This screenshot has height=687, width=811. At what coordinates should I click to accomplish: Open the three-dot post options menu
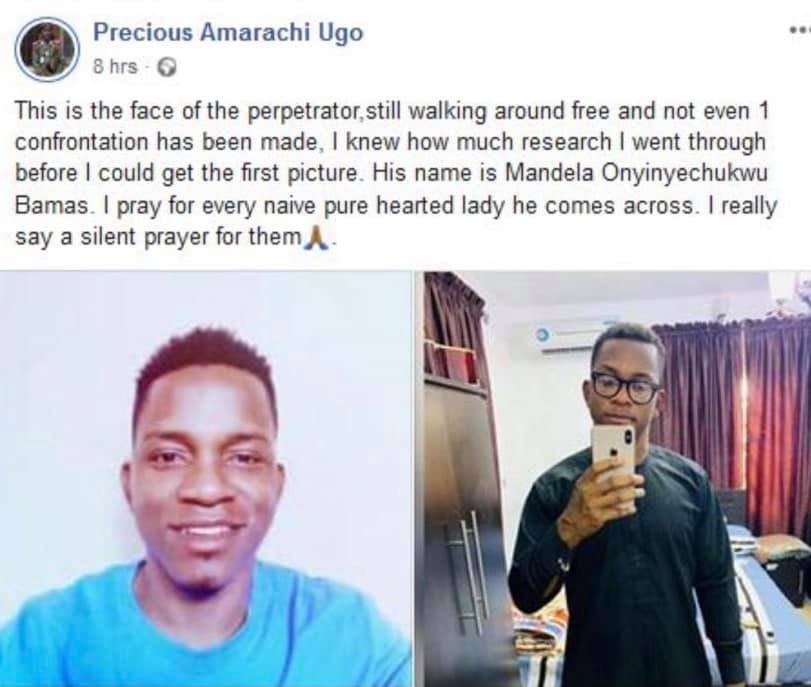[x=800, y=32]
